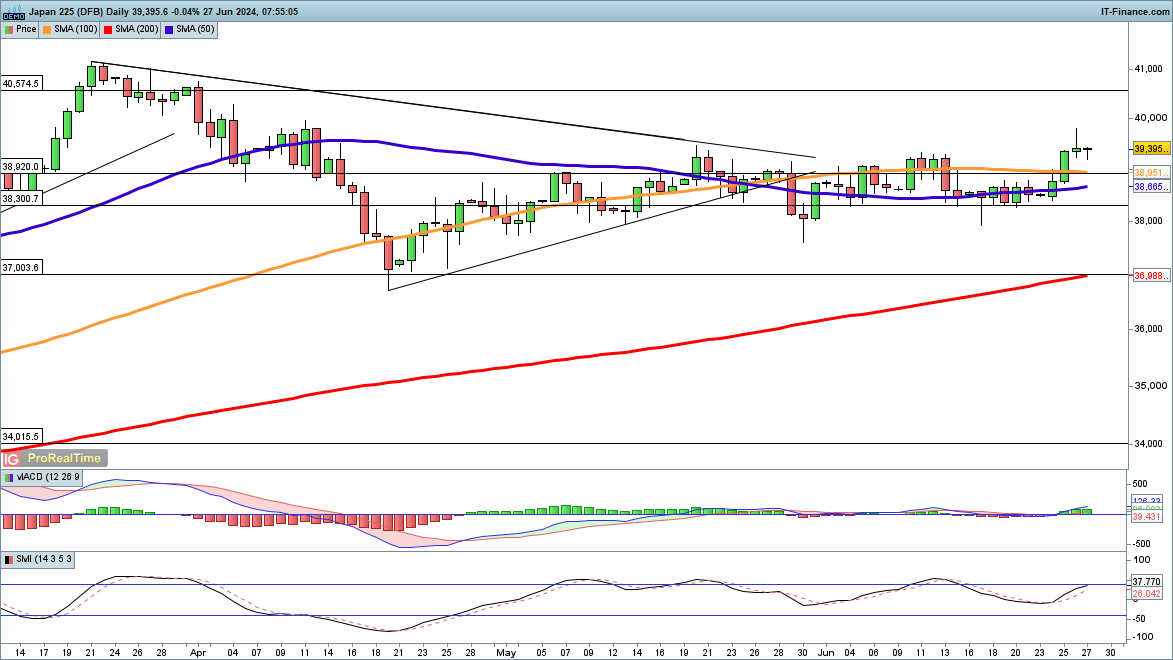Click the MACD indicator color icon
1173x660 pixels.
[8, 477]
